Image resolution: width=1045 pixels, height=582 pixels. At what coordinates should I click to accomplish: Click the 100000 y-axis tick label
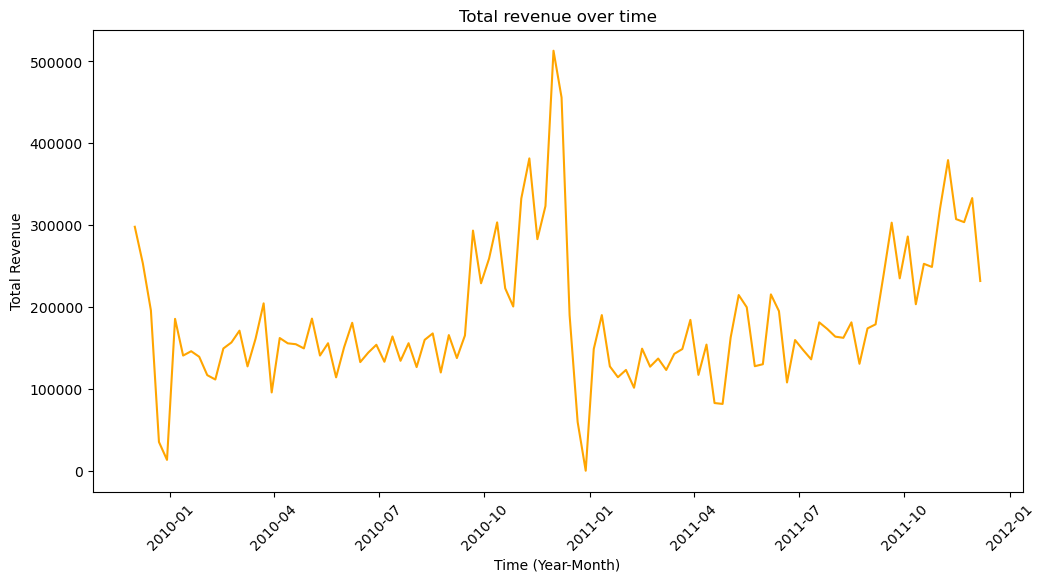(x=57, y=390)
